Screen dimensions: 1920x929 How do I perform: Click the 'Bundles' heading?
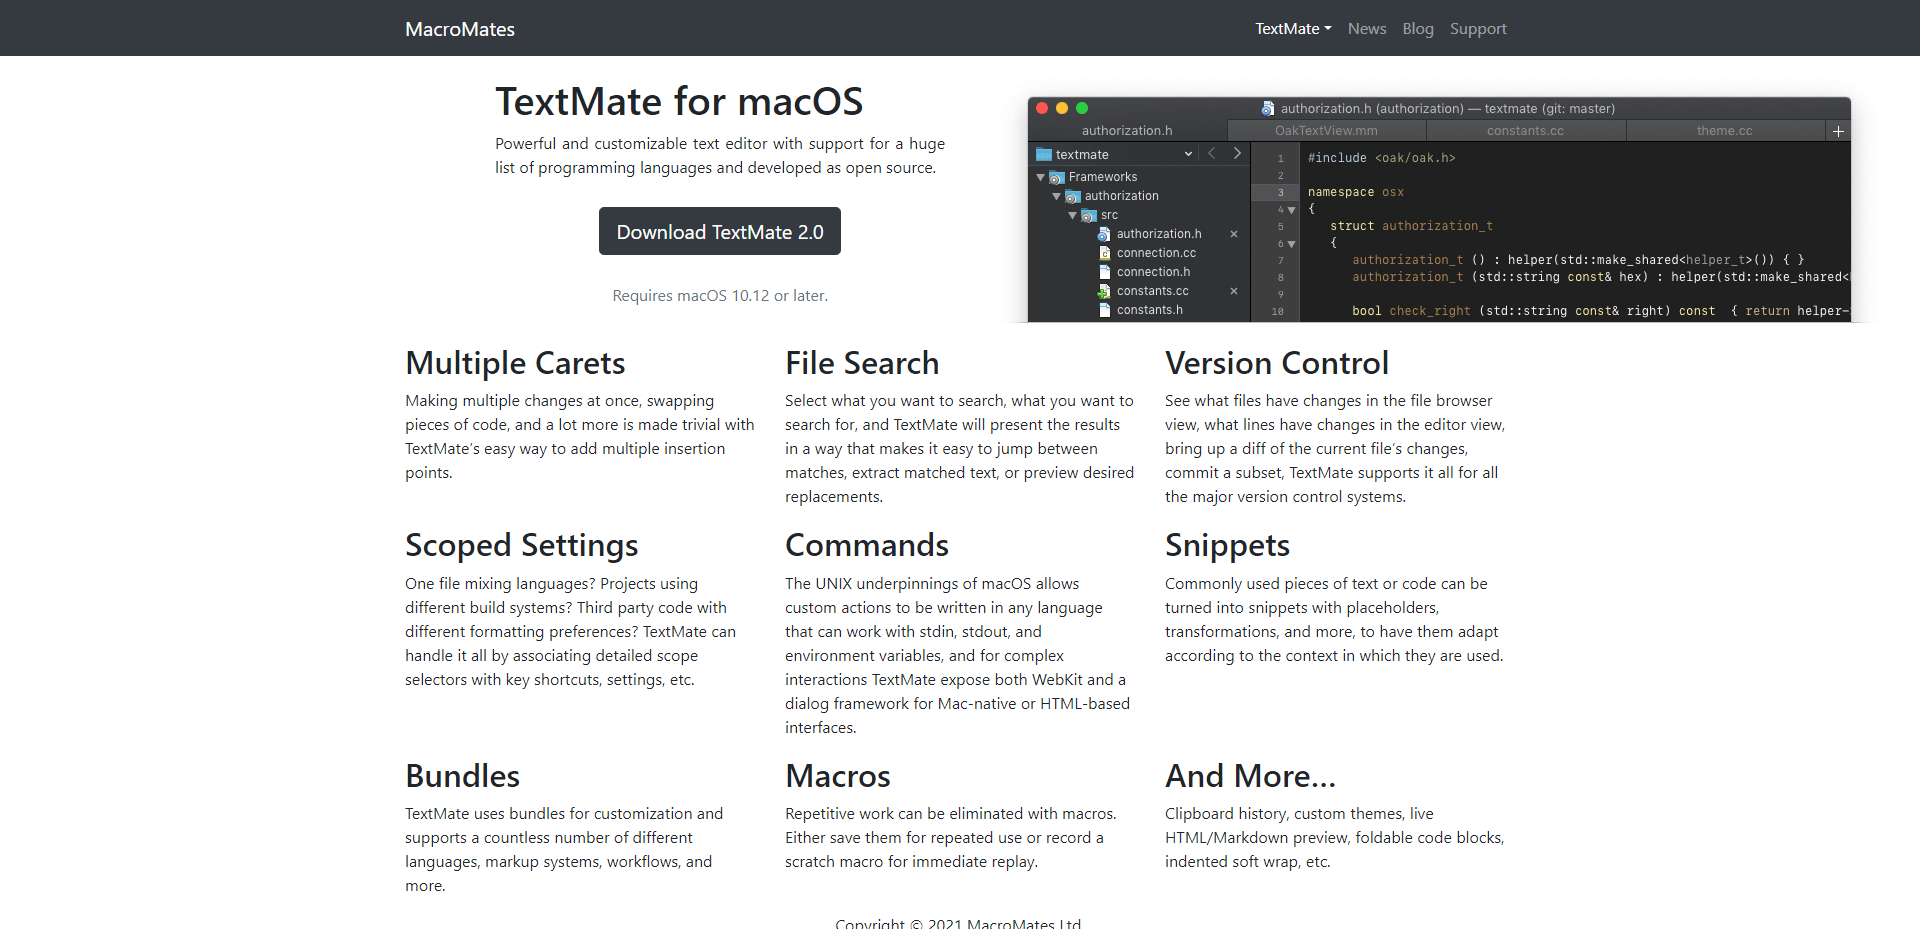pyautogui.click(x=462, y=776)
